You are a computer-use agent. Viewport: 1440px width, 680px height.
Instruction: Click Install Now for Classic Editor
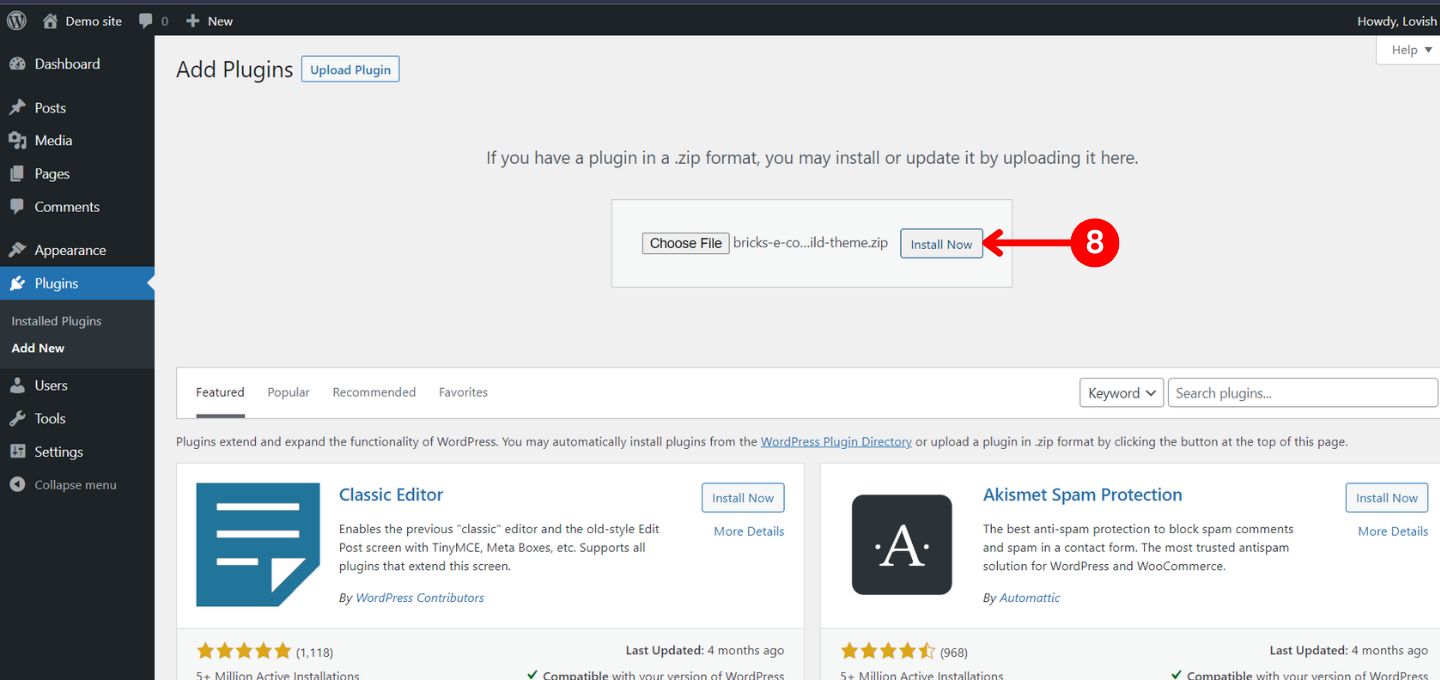pyautogui.click(x=743, y=498)
